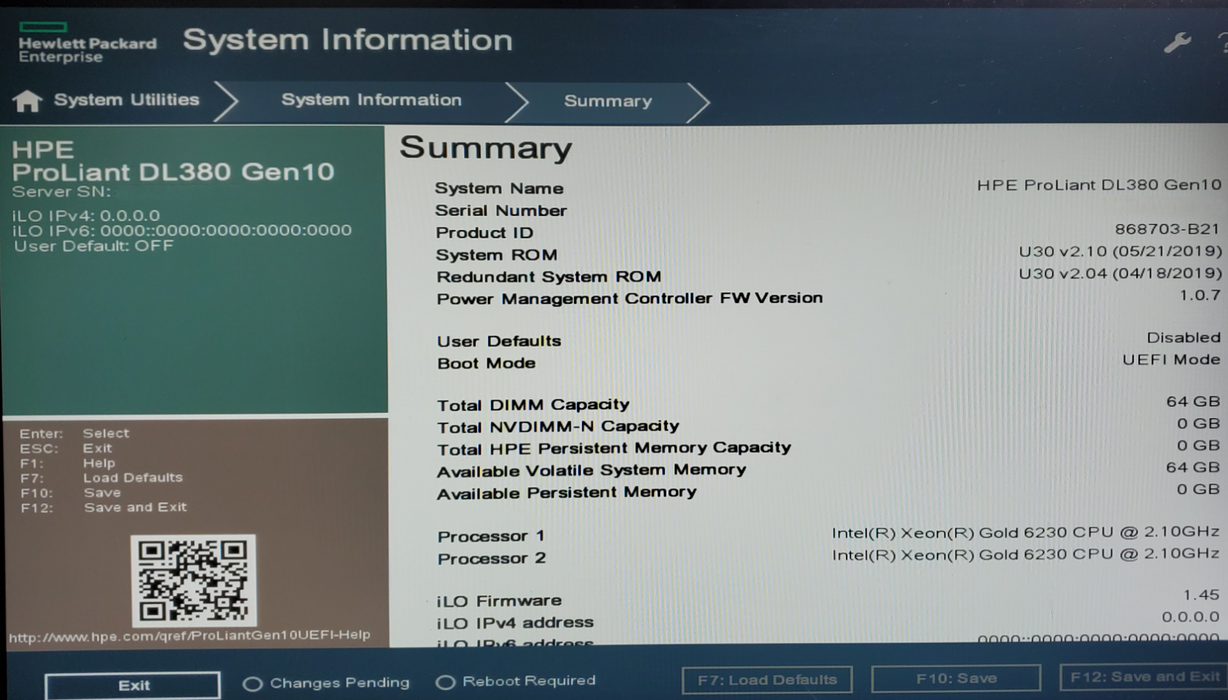
Task: Click Processor 1 Xeon Gold 6230 value
Action: (x=1026, y=532)
